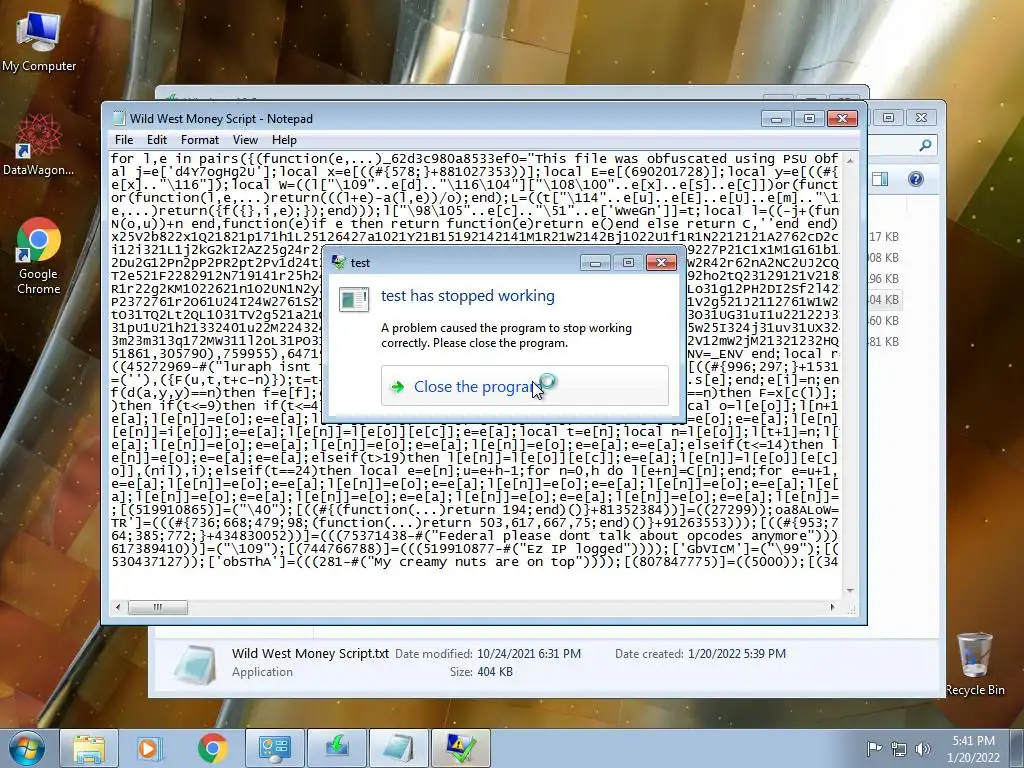The image size is (1024, 768).
Task: Open the DataWagon desktop shortcut
Action: 39,145
